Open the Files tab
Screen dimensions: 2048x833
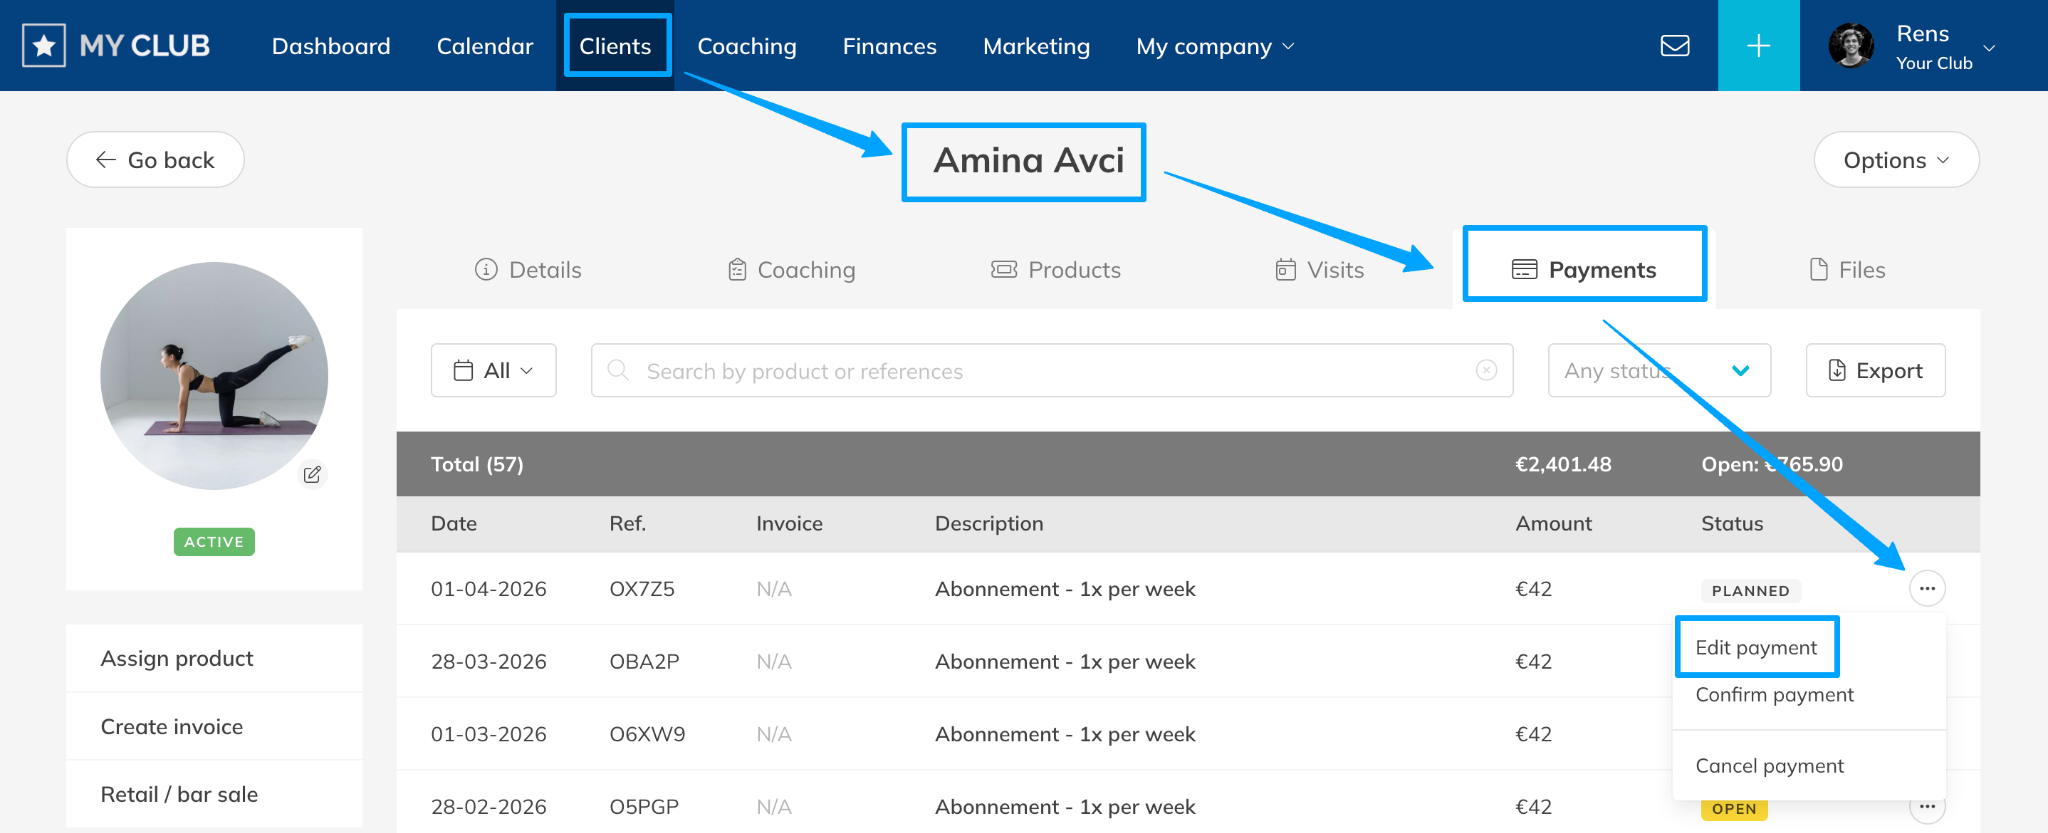1847,270
